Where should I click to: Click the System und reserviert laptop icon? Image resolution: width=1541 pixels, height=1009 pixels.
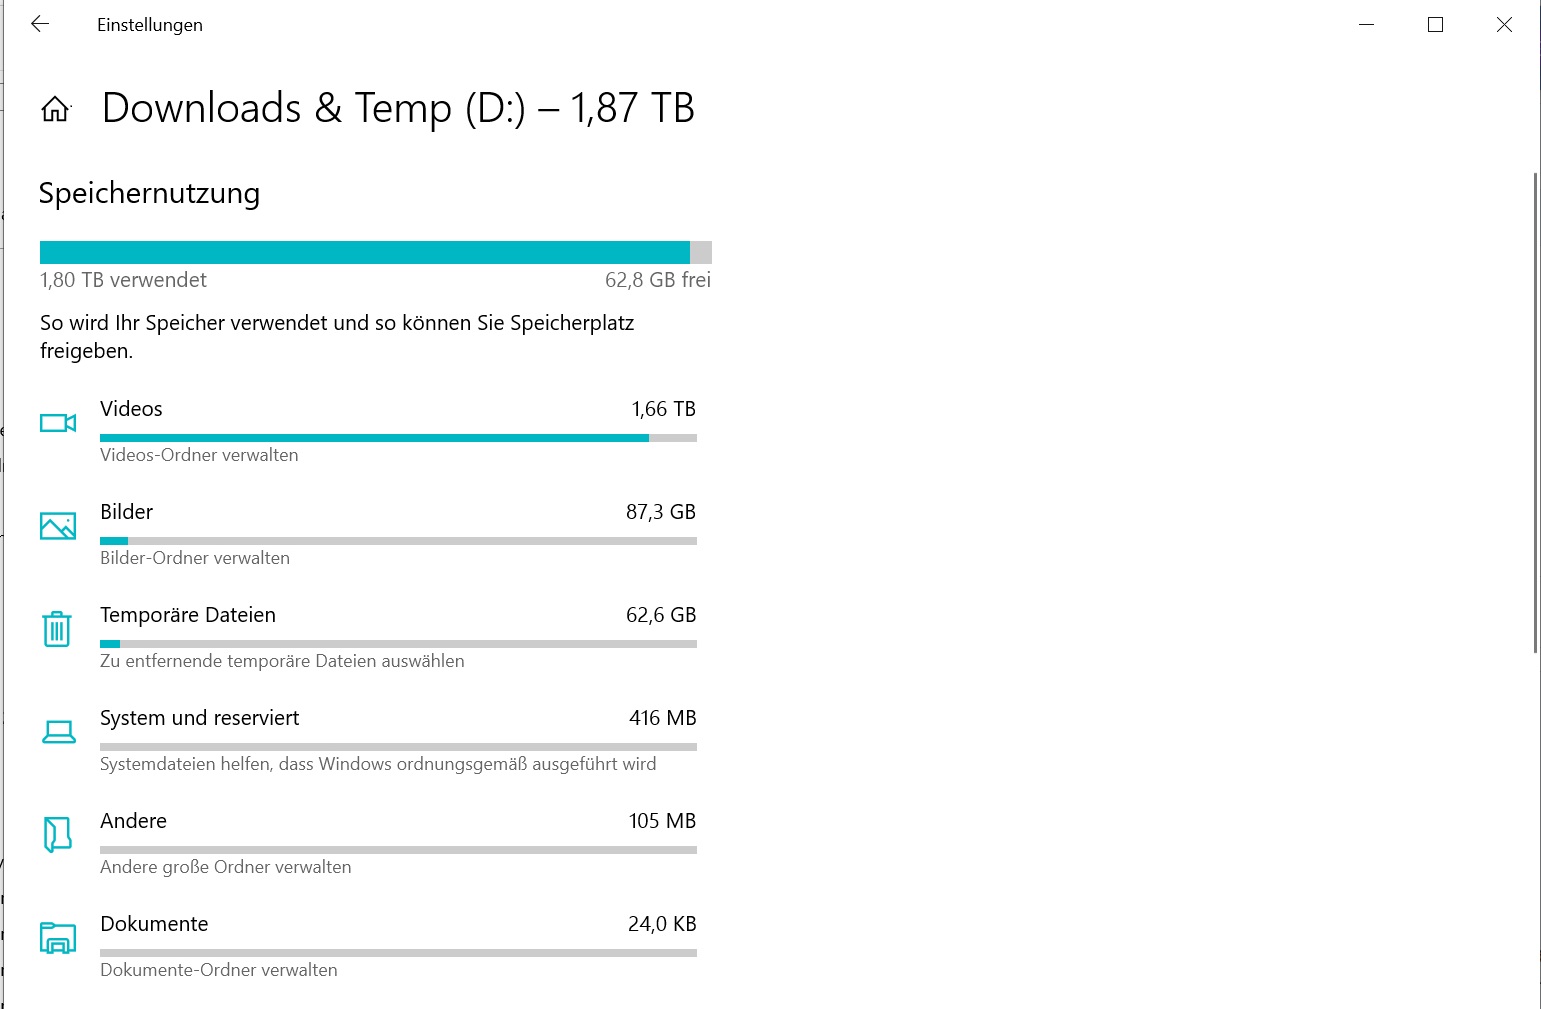58,732
